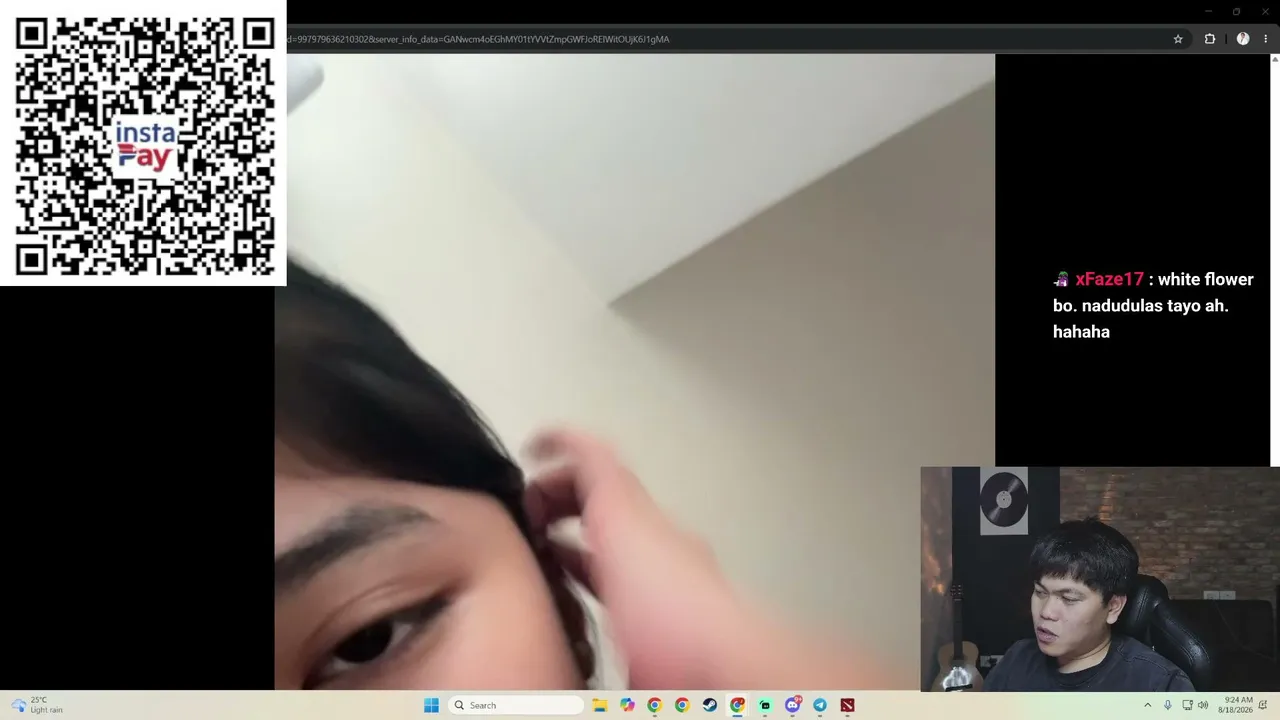The width and height of the screenshot is (1280, 720).
Task: Click the microphone icon in the system tray
Action: click(1167, 705)
